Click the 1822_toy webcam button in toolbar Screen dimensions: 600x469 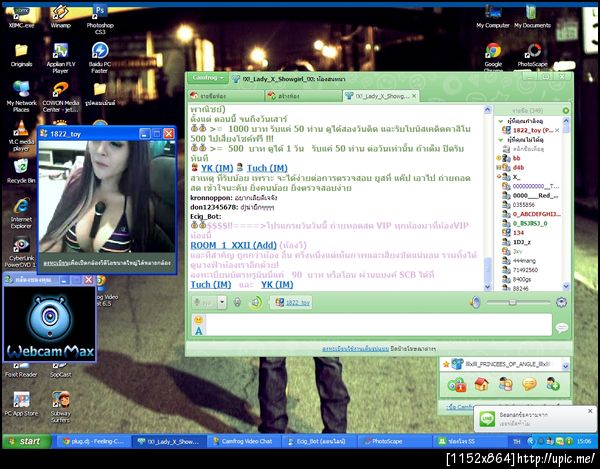(x=293, y=302)
